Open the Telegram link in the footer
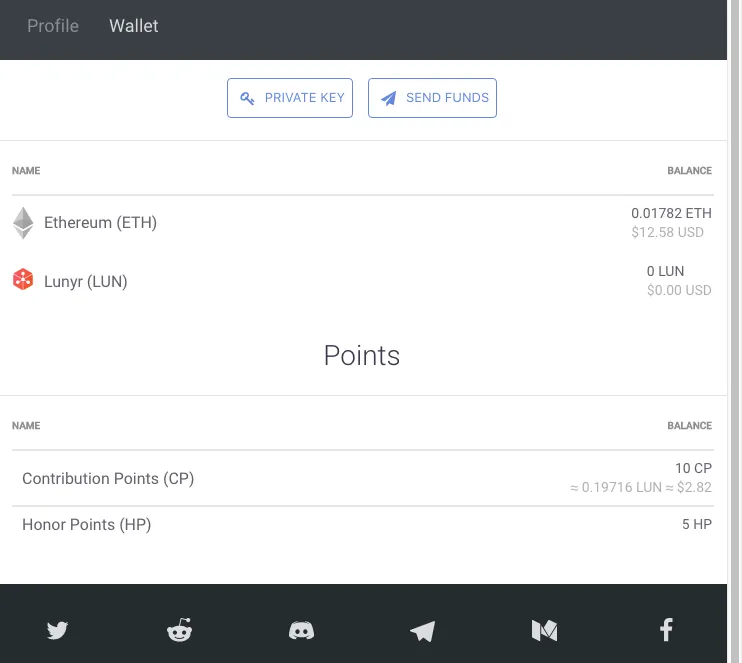 [423, 631]
